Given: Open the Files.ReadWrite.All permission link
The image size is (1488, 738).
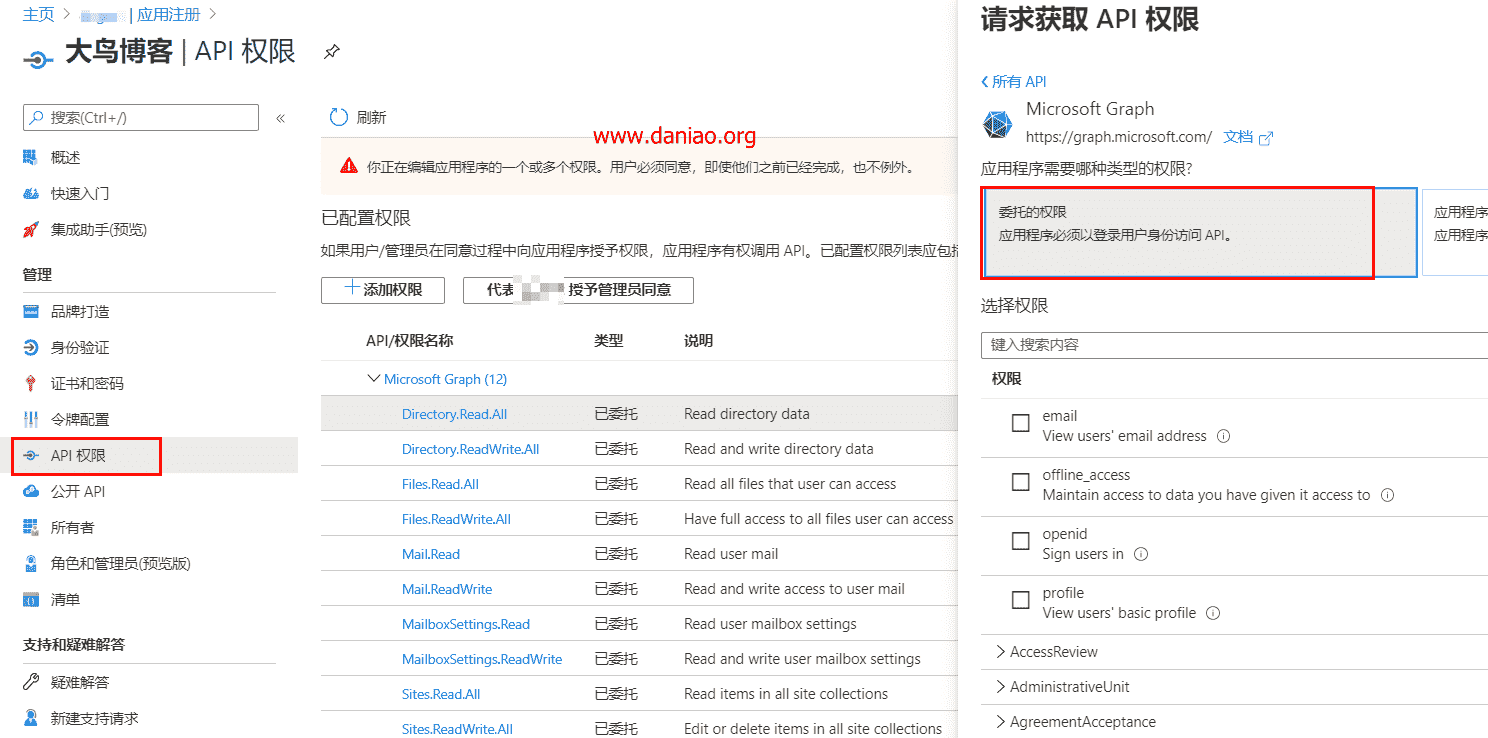Looking at the screenshot, I should pyautogui.click(x=456, y=519).
